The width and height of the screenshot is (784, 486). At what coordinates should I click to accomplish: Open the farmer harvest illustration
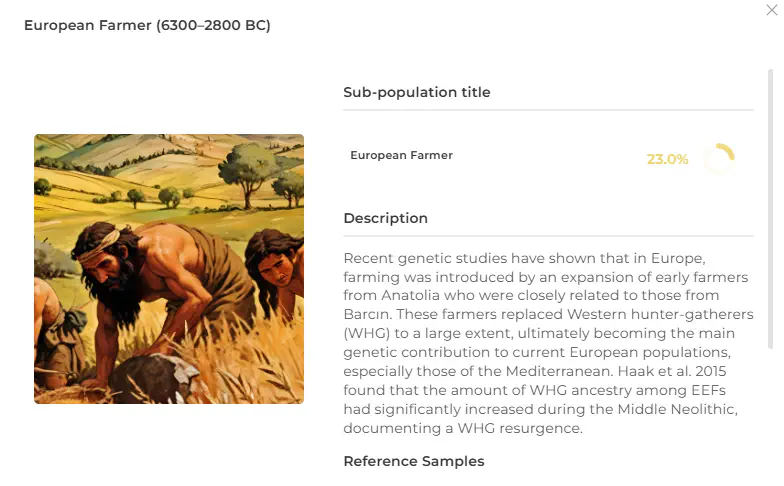coord(169,269)
